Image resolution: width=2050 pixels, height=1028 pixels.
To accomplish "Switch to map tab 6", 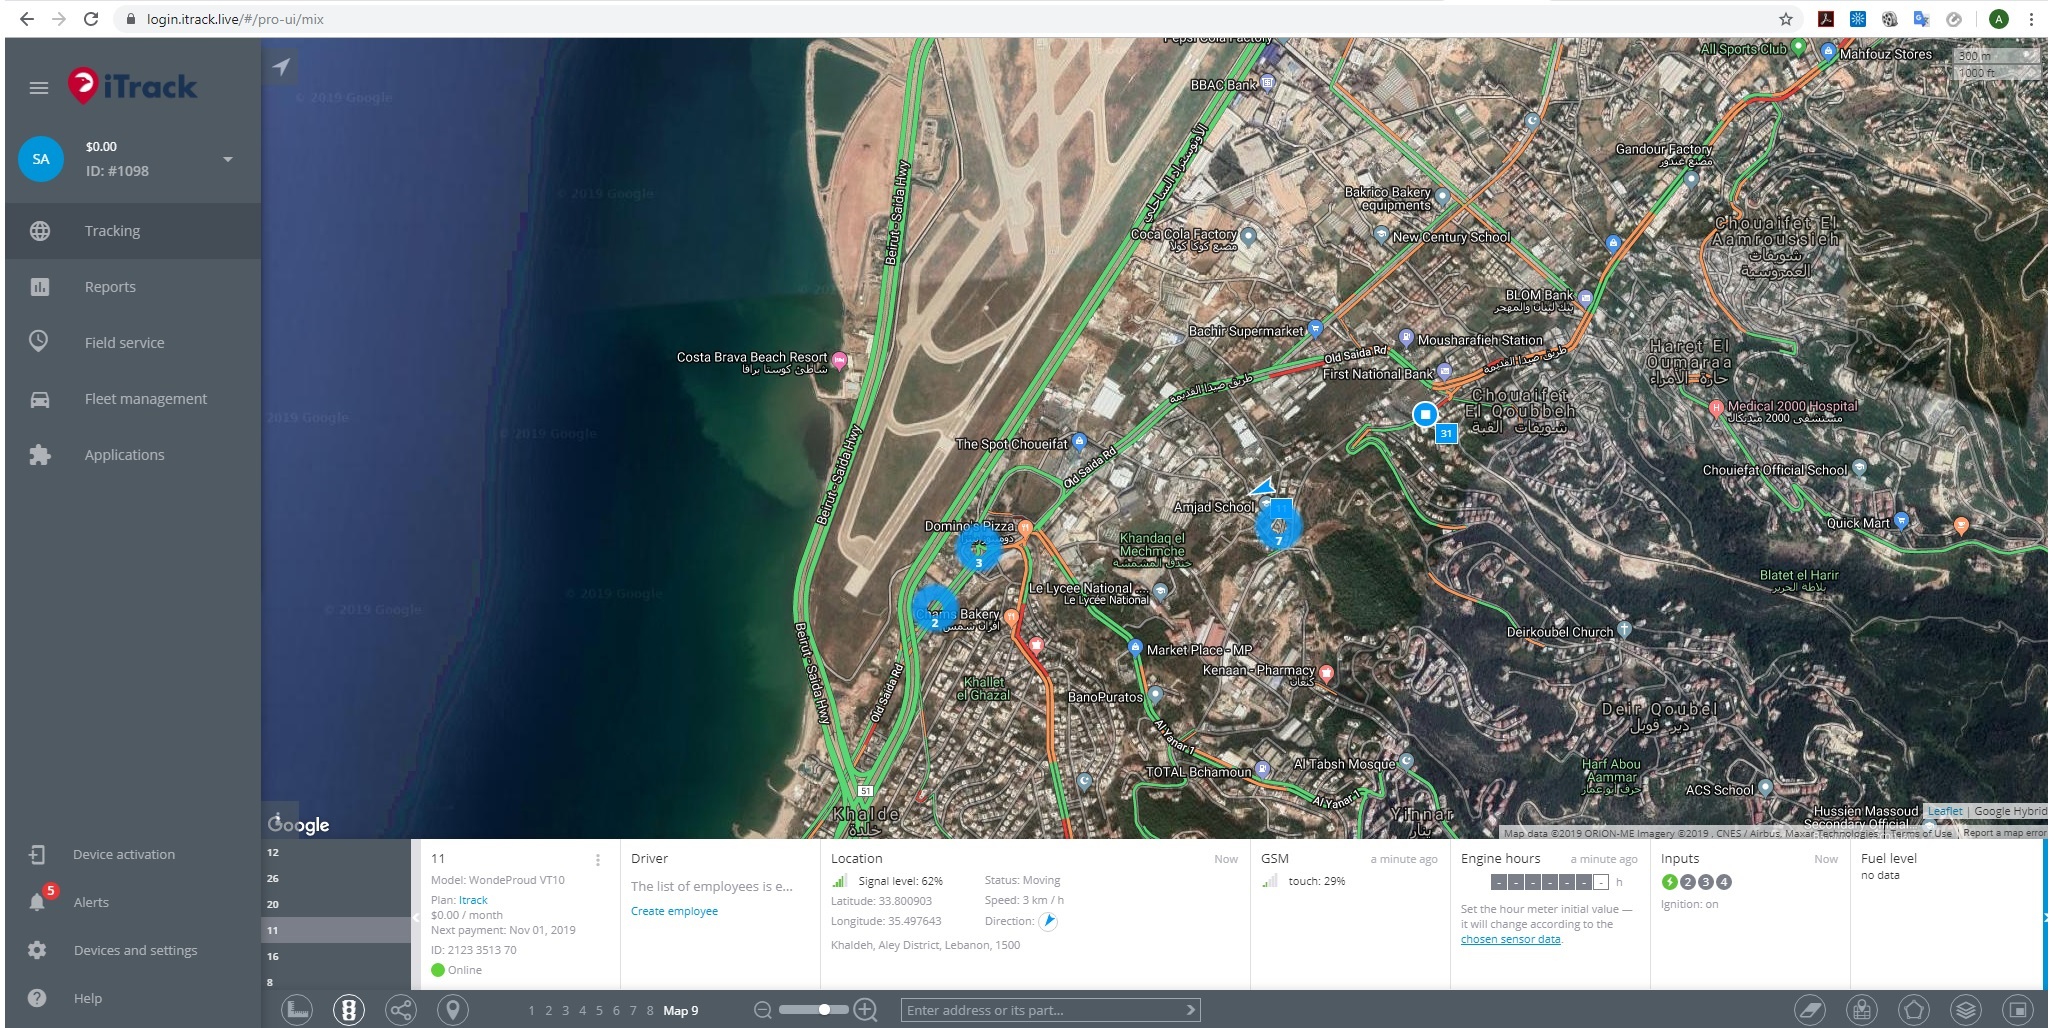I will (616, 1011).
